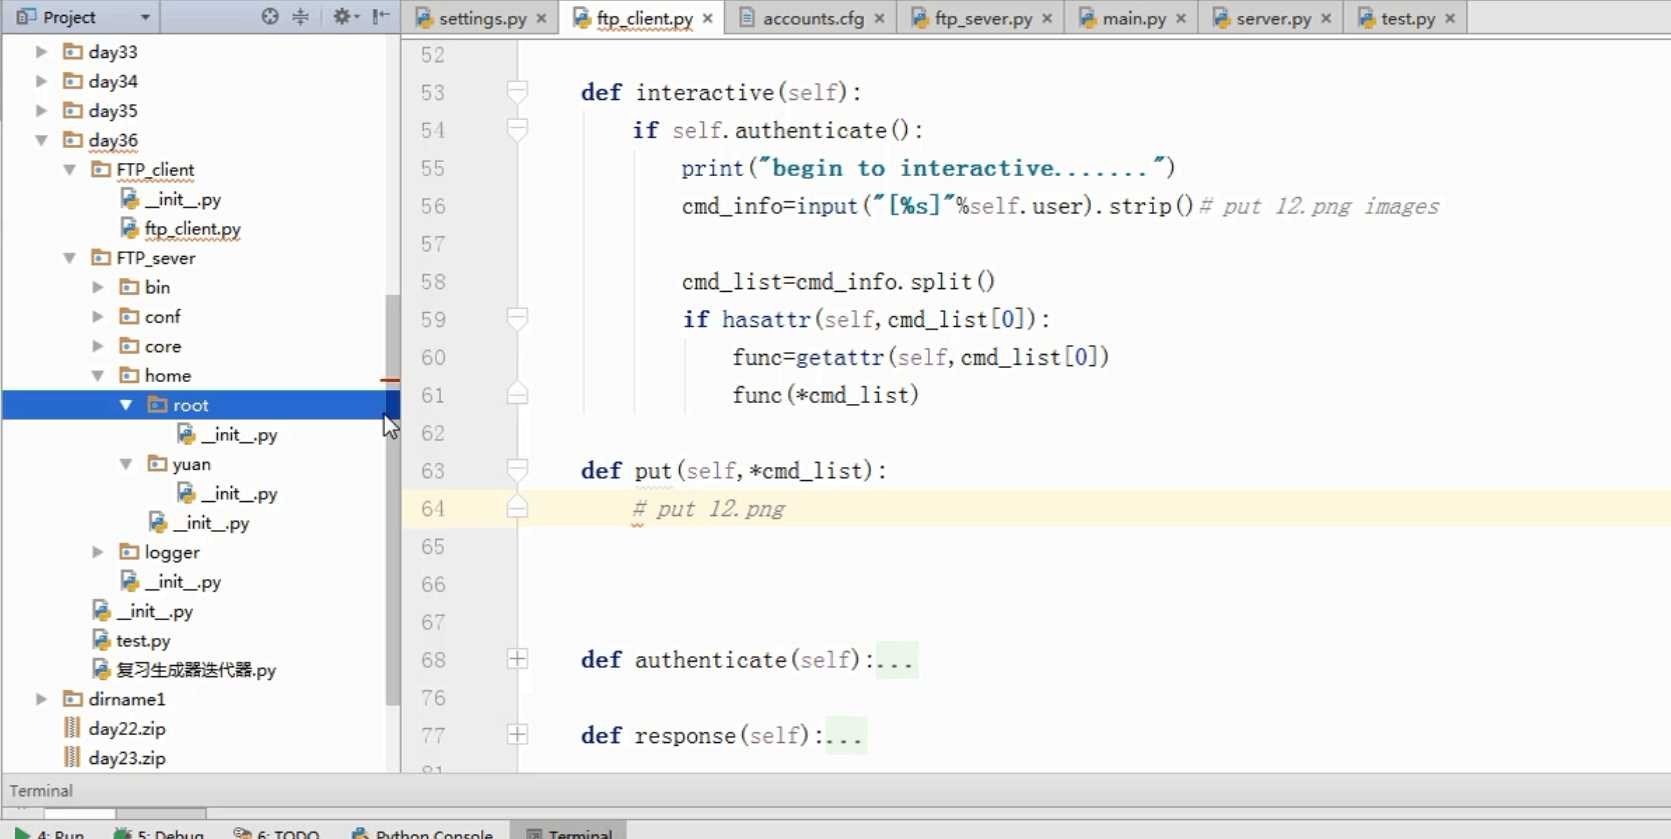Fold the hasattr block at line 59
The height and width of the screenshot is (839, 1671).
click(517, 319)
